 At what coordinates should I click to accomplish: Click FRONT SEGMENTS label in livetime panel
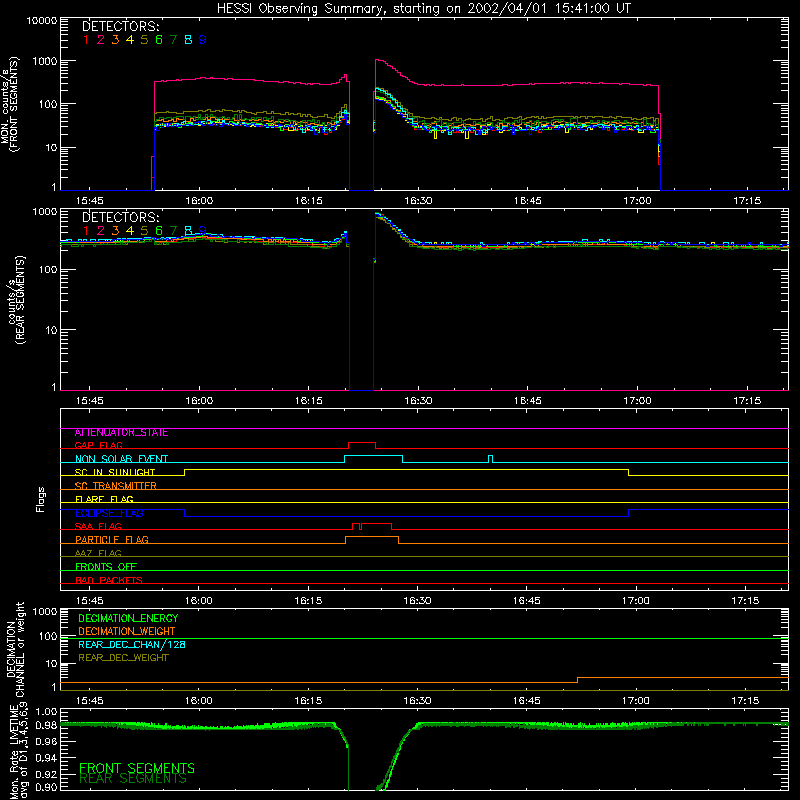[137, 768]
